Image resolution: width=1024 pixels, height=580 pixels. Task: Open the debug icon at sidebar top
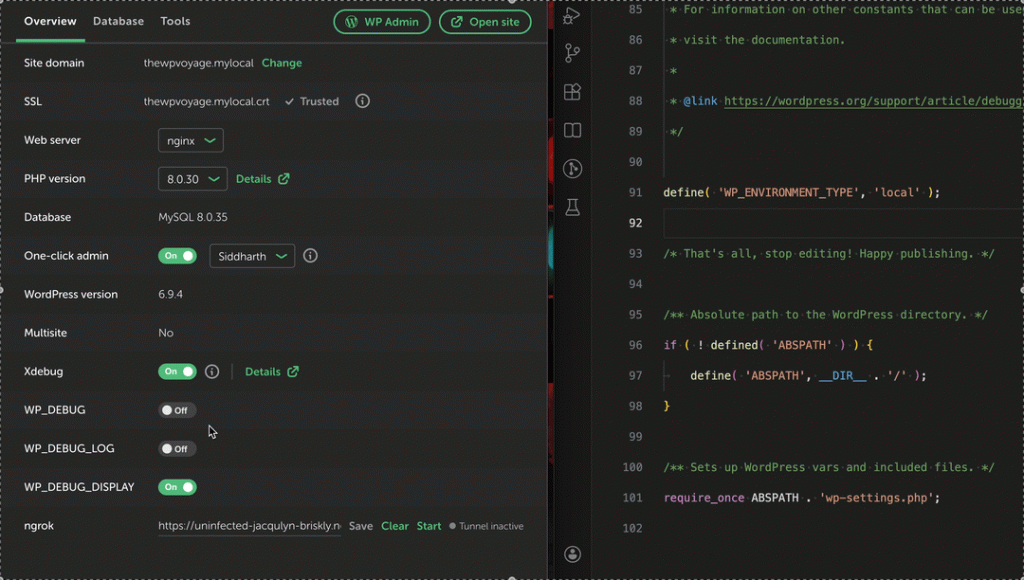[x=572, y=15]
